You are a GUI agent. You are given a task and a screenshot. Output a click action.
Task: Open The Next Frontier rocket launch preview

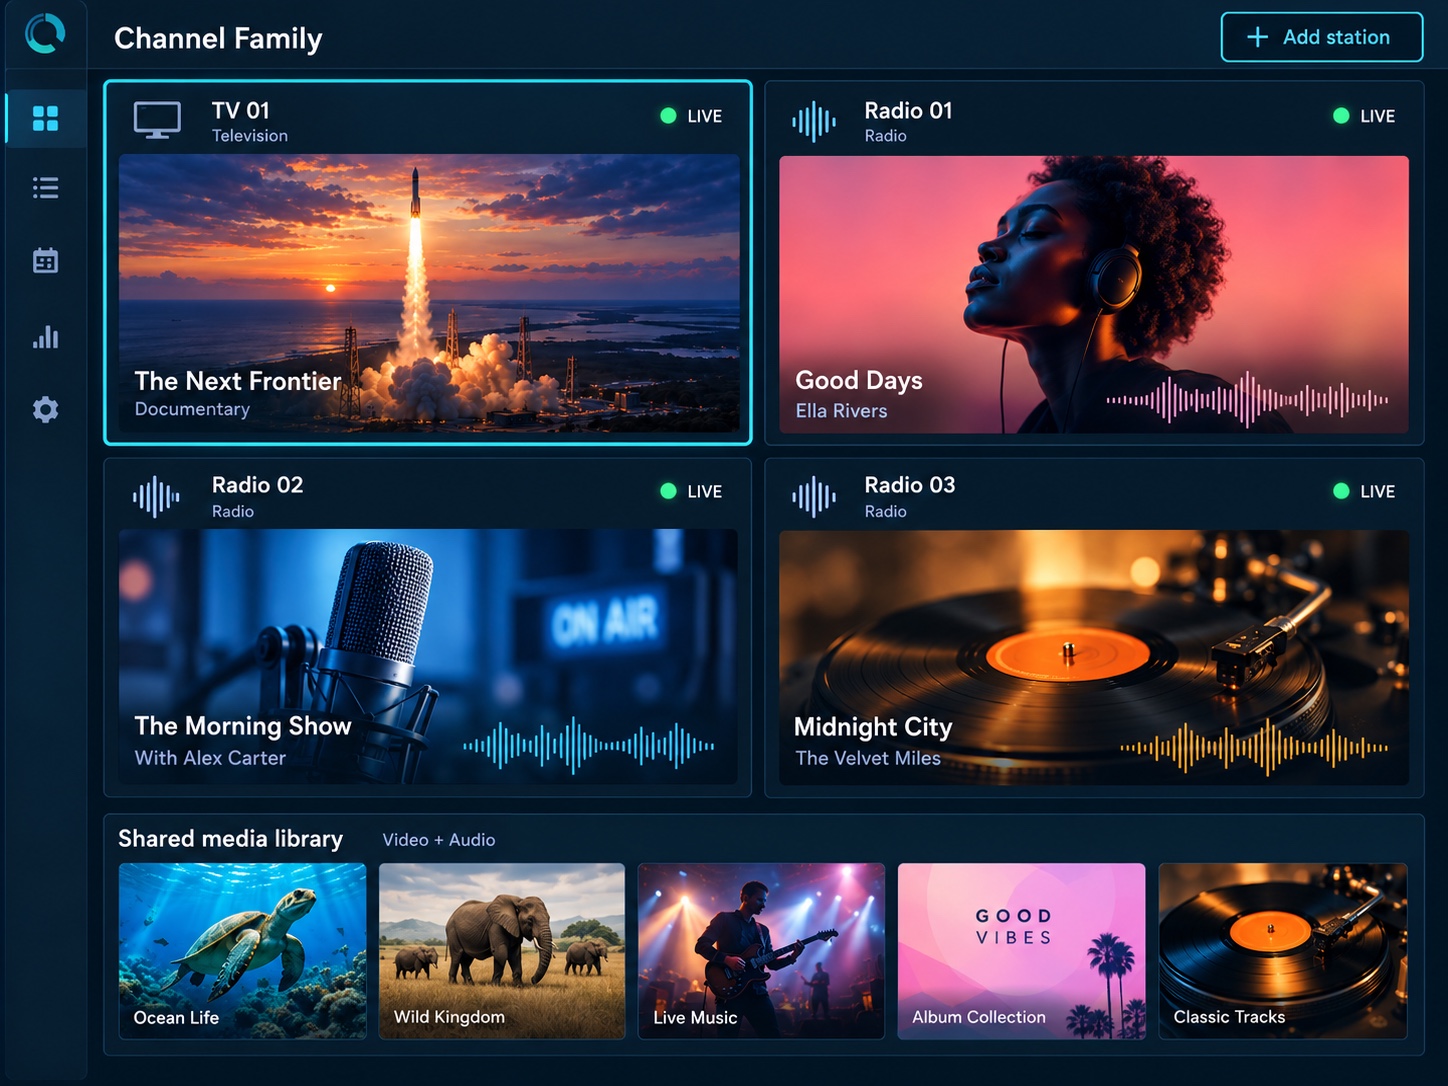429,293
